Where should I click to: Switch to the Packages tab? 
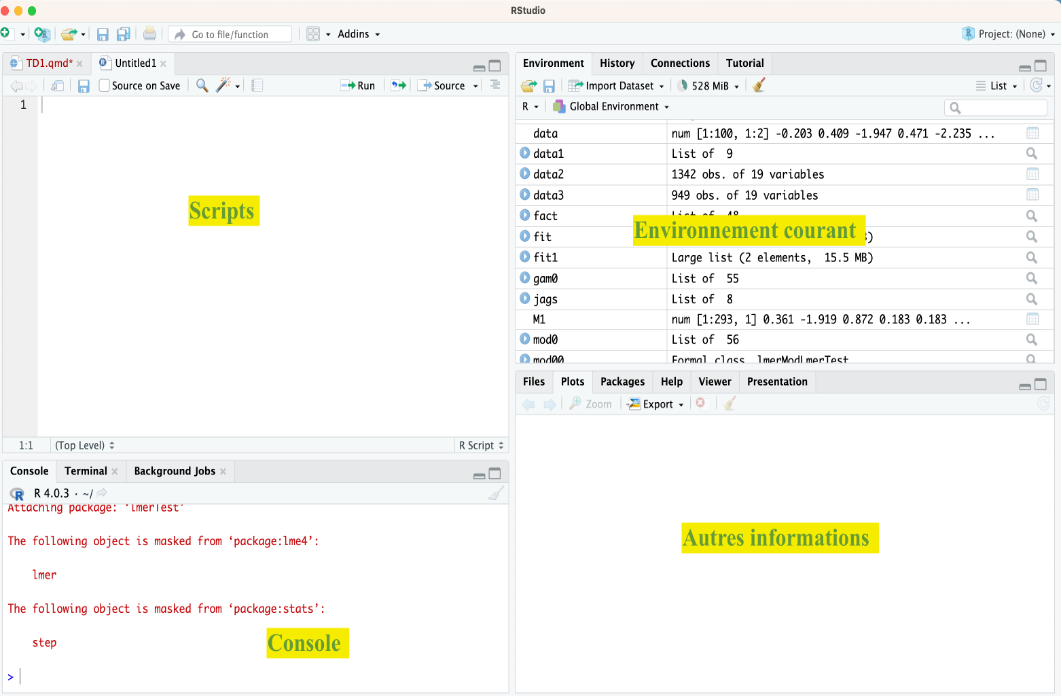(622, 381)
